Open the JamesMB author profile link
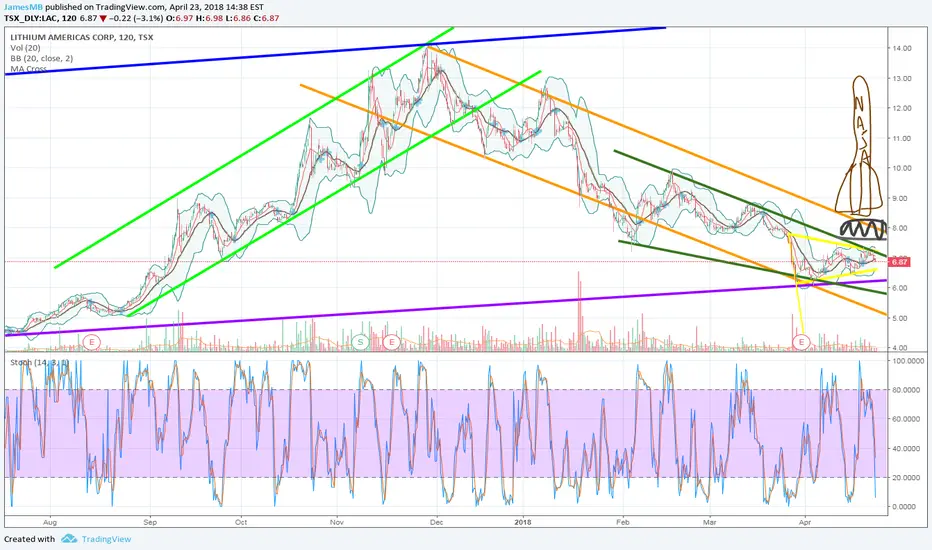The height and width of the screenshot is (550, 932). click(23, 7)
